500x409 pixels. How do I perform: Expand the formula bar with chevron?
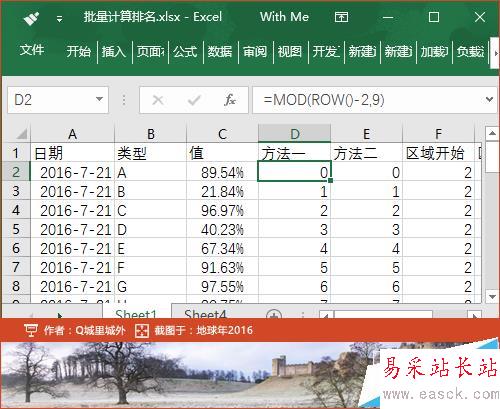tap(489, 99)
